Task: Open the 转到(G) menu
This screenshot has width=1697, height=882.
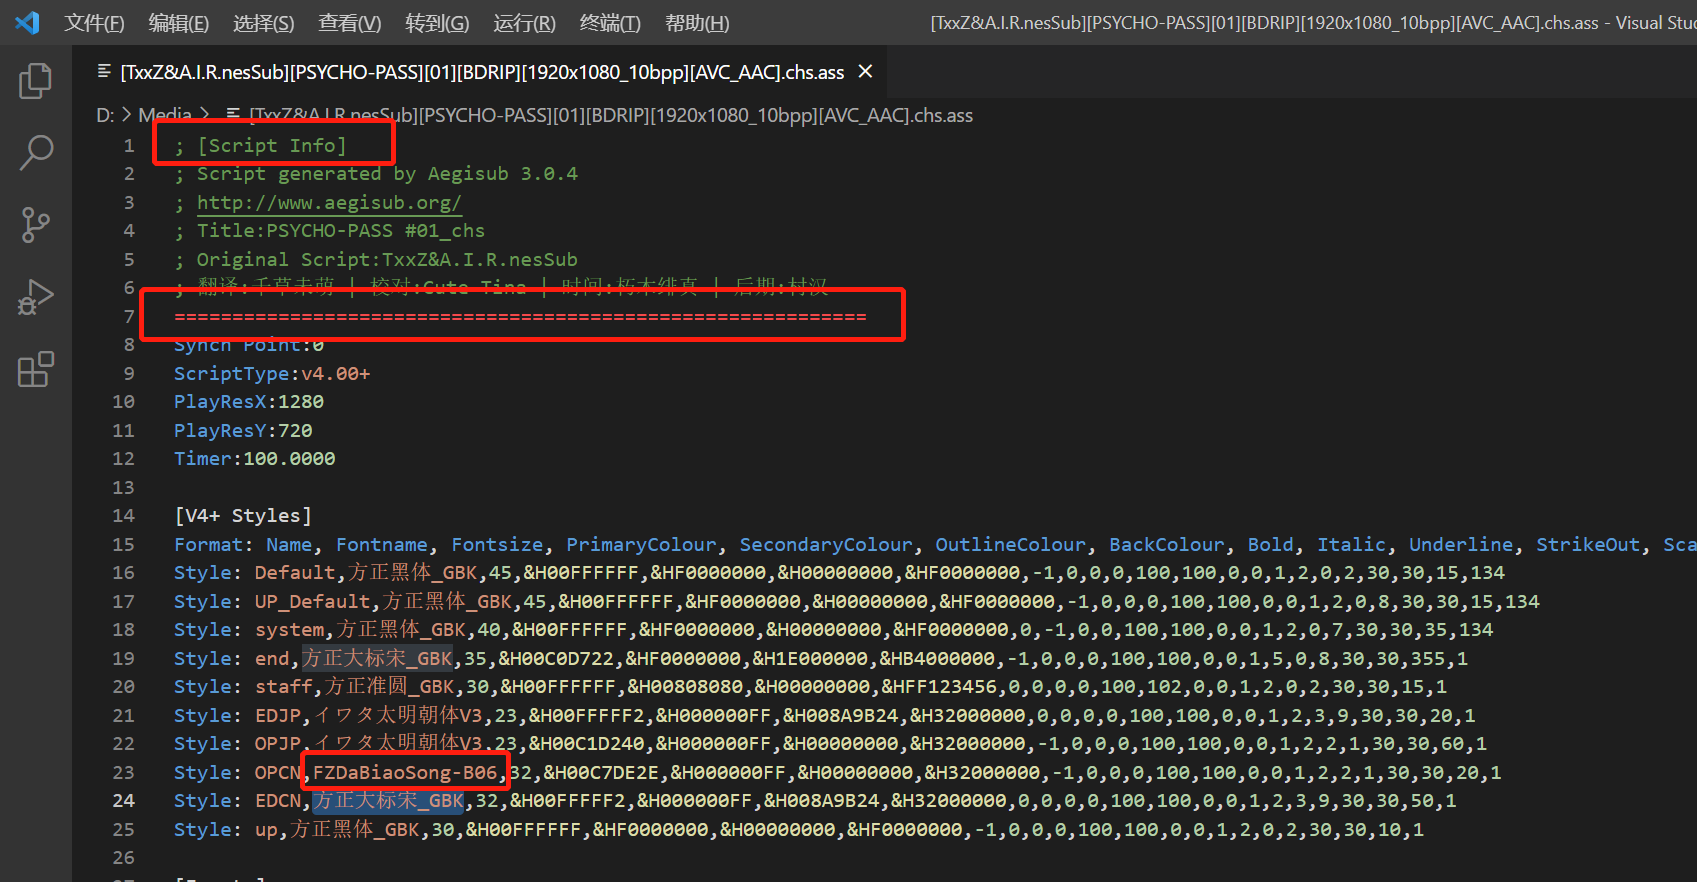Action: coord(437,23)
